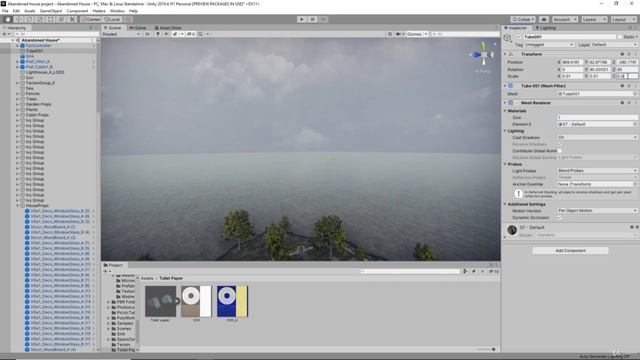640x360 pixels.
Task: Open the File menu
Action: tap(5, 11)
